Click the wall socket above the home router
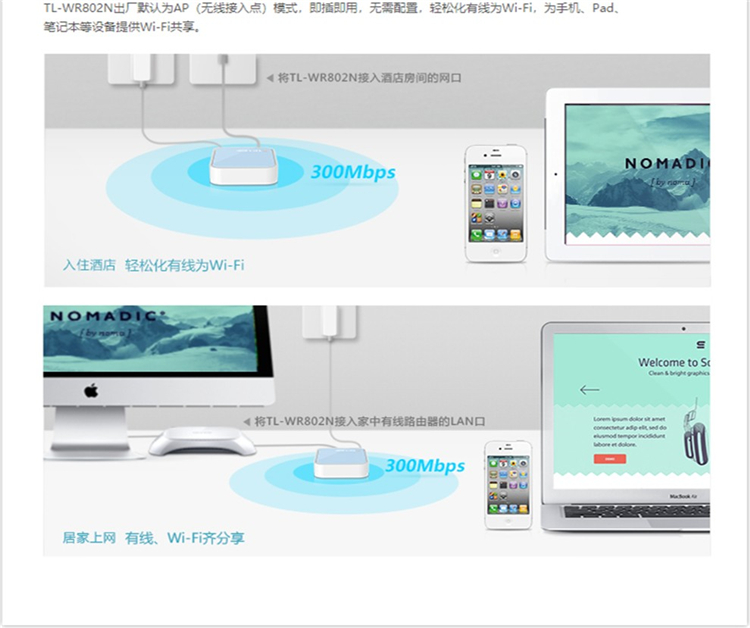 click(330, 322)
